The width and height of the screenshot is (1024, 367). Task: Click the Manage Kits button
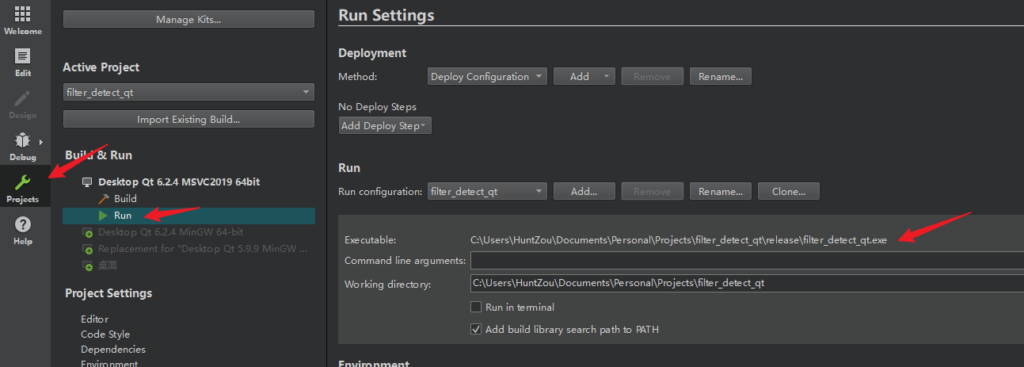tap(189, 20)
